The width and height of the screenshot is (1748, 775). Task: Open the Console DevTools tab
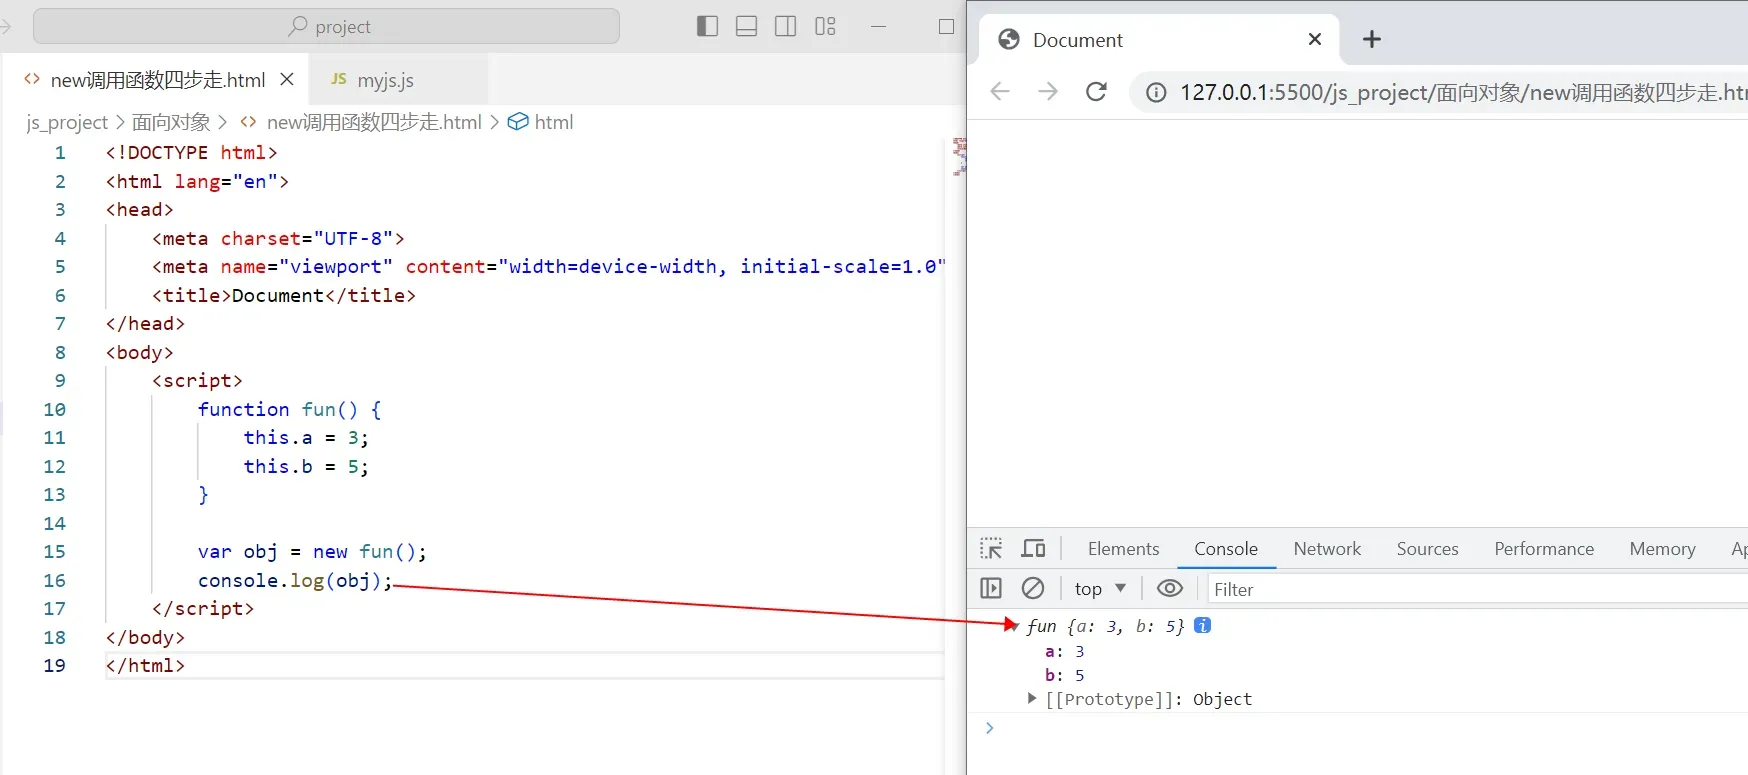coord(1226,549)
